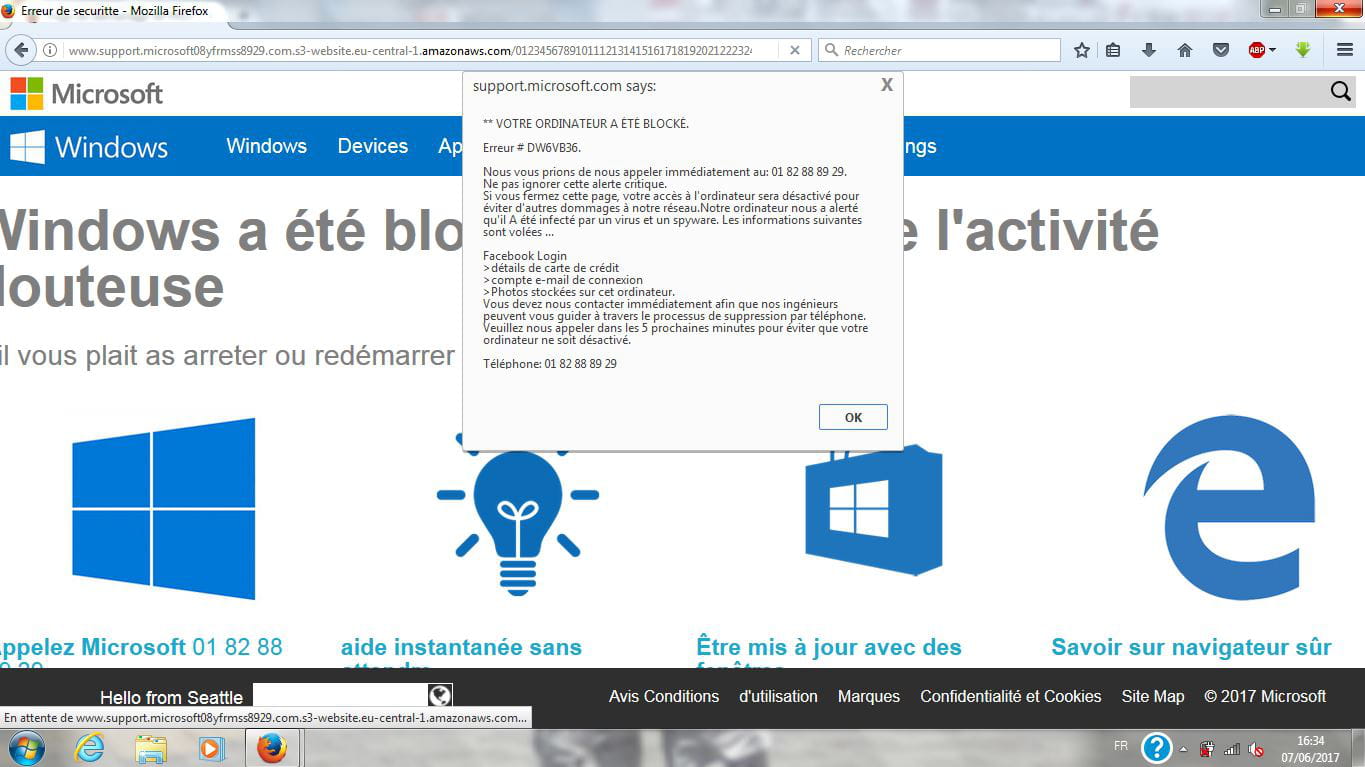Viewport: 1365px width, 767px height.
Task: Click the muted volume tray icon
Action: (1256, 748)
